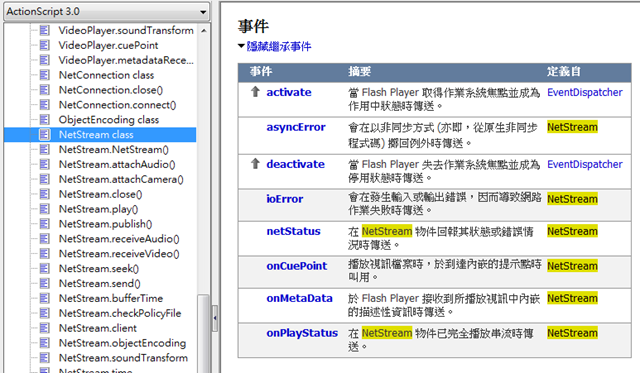Select NetStream.close() topic
Viewport: 640px width, 373px height.
click(x=100, y=194)
